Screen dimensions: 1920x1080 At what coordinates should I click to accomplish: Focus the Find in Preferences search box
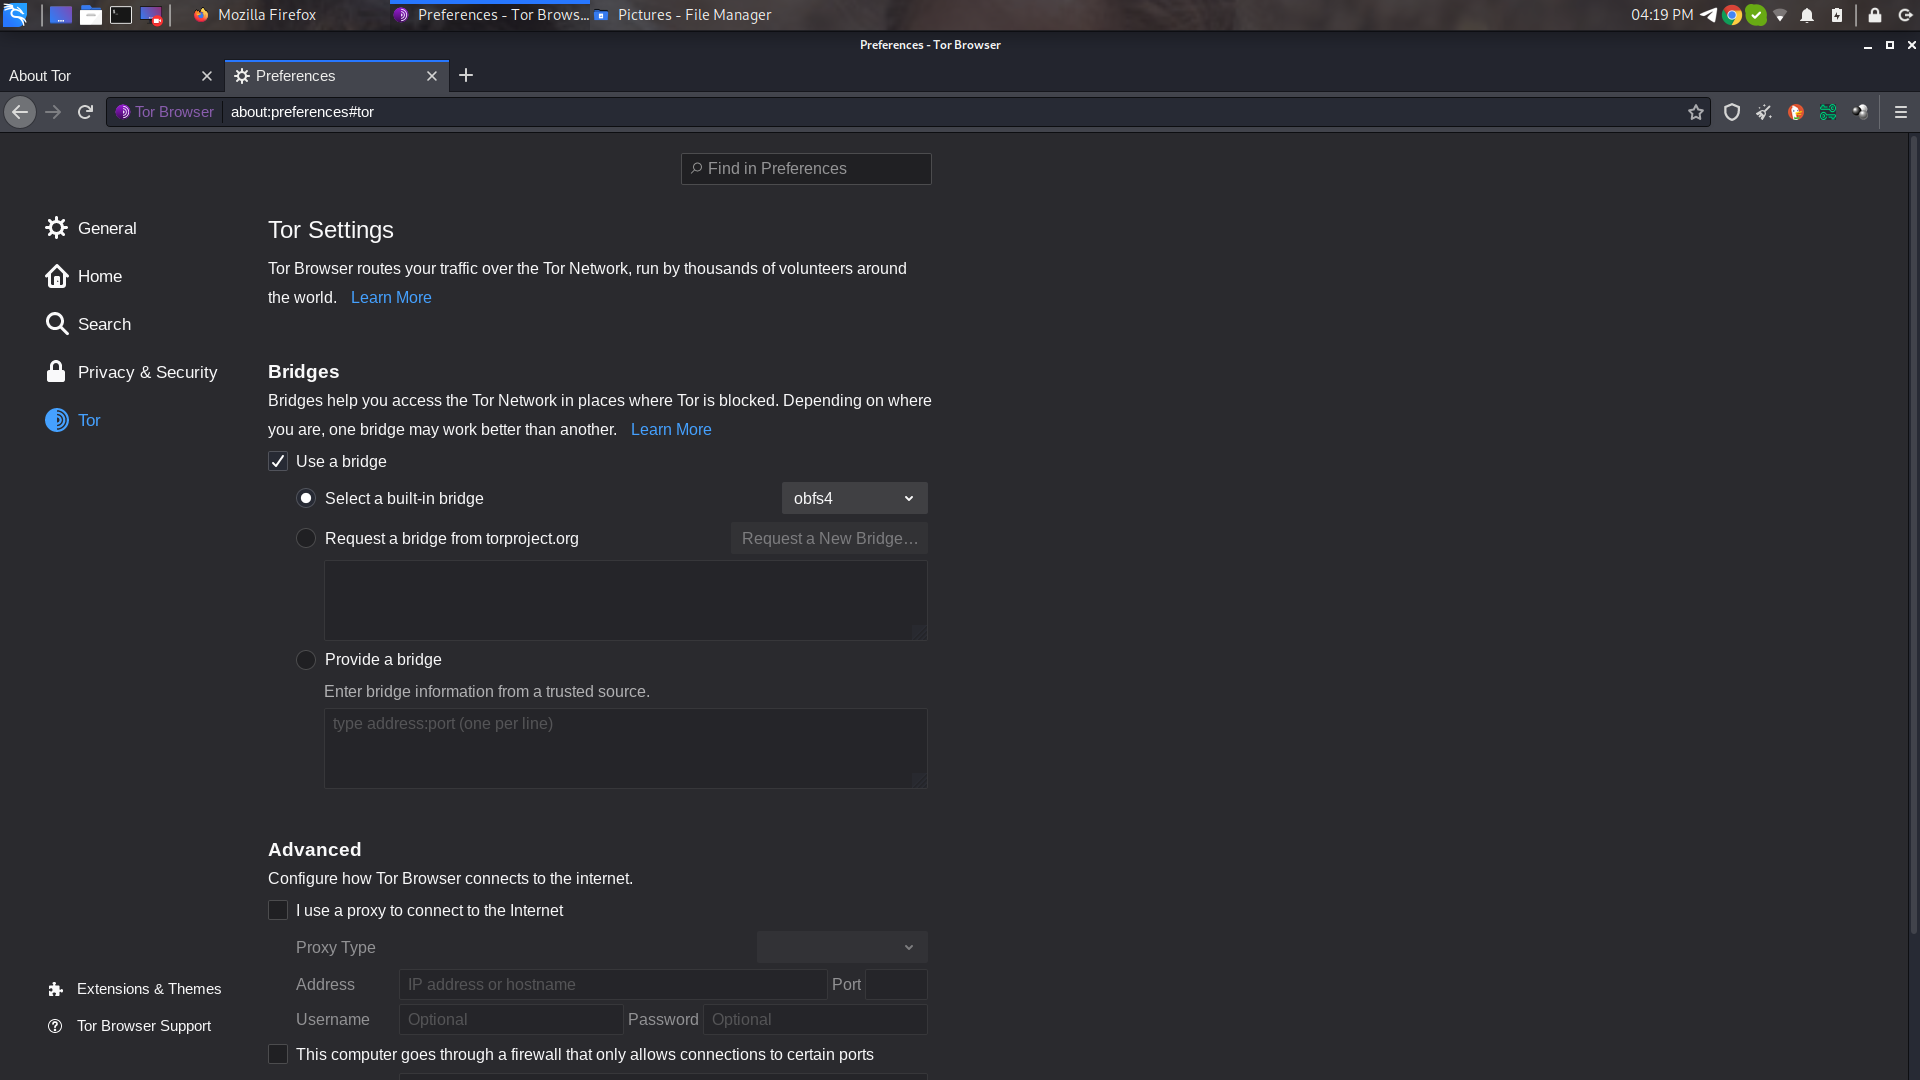point(806,169)
